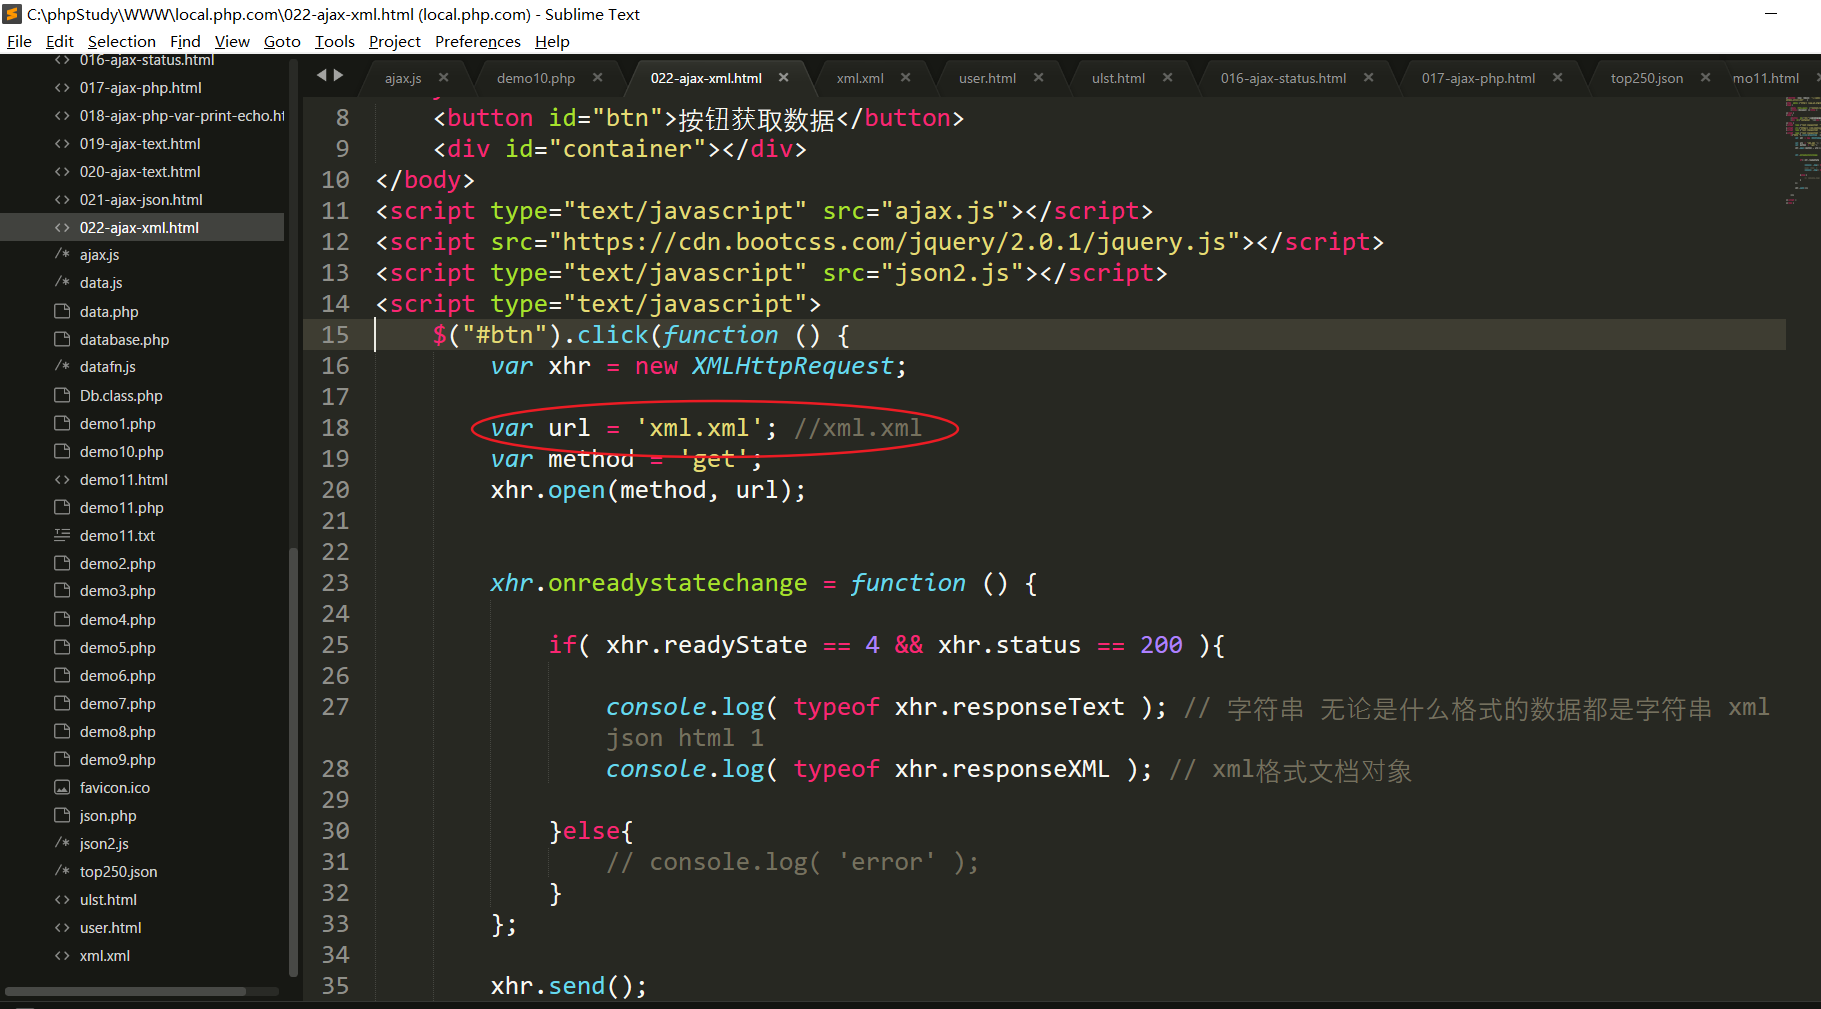Open the Selection menu
This screenshot has width=1821, height=1009.
coord(121,41)
